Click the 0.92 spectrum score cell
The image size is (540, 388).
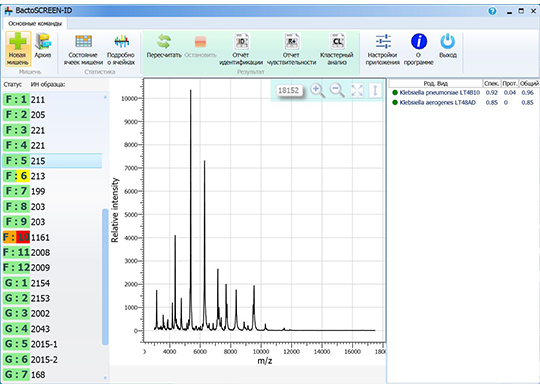tap(491, 93)
